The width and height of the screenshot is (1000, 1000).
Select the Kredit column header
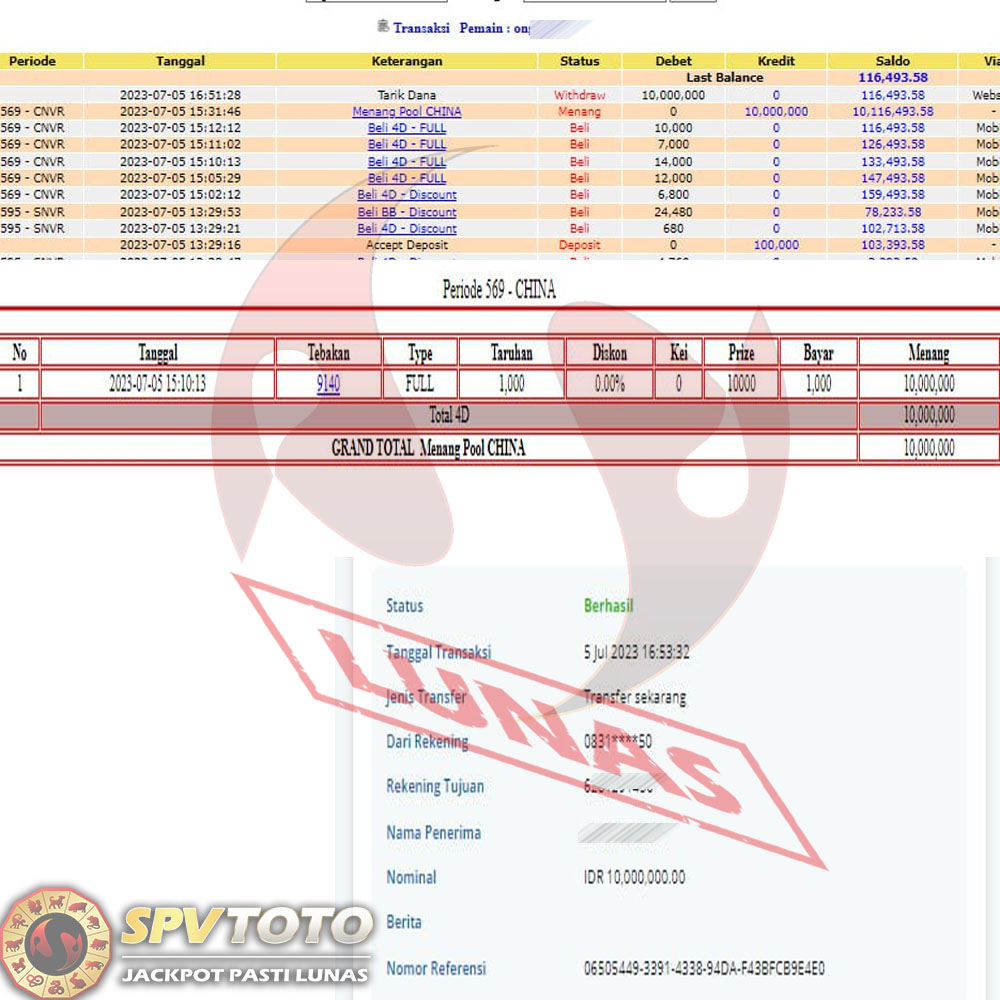click(776, 61)
